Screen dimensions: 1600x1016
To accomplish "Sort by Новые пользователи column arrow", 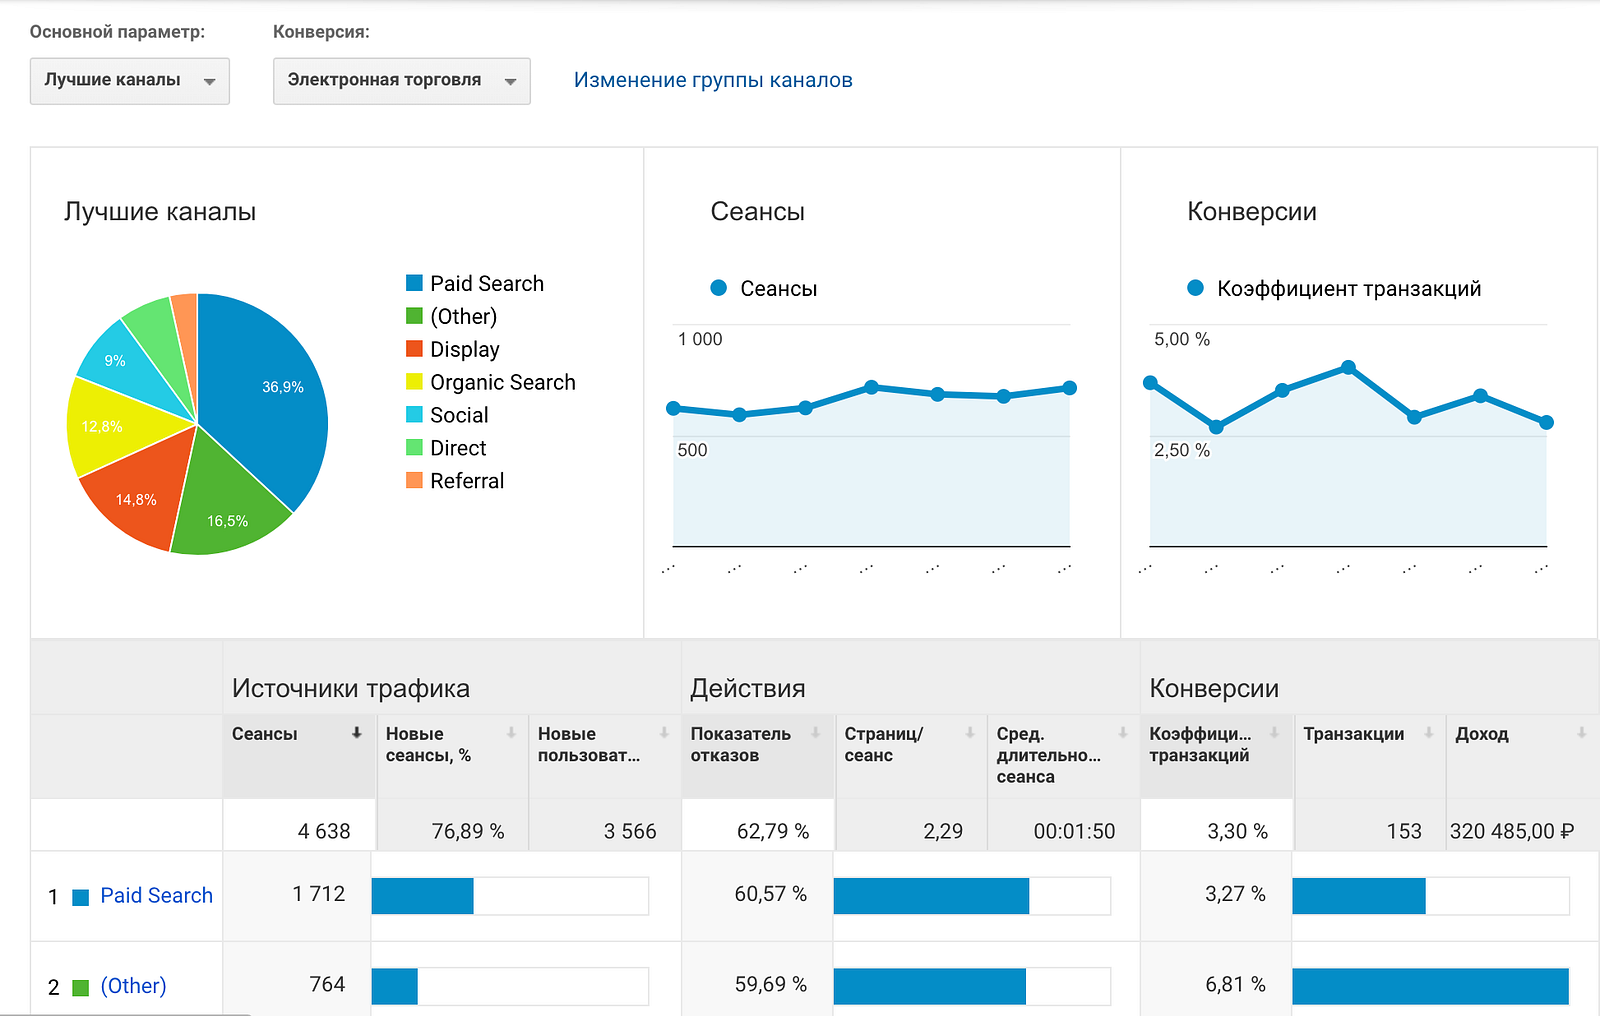I will (664, 733).
